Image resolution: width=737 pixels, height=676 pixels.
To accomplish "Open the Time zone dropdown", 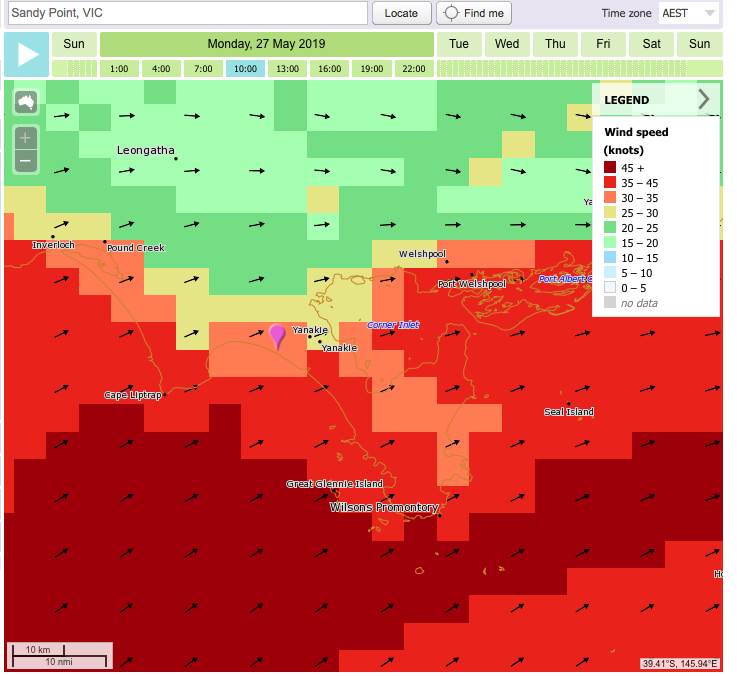I will 689,13.
